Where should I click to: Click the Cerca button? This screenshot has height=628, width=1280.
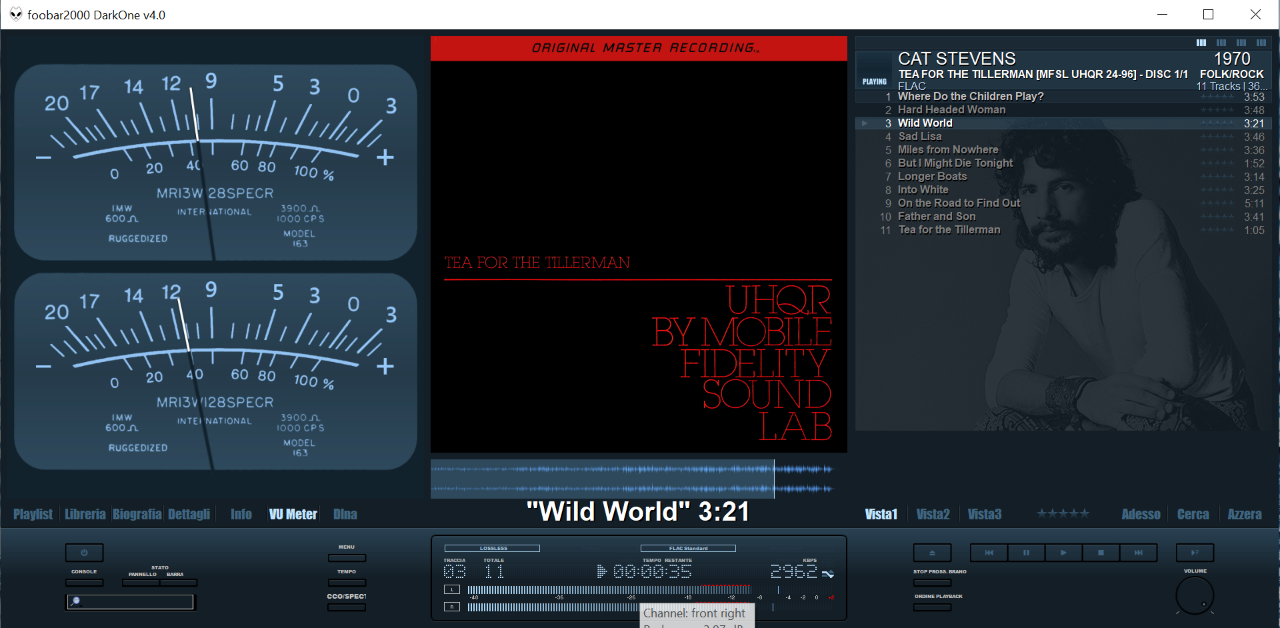coord(1193,514)
